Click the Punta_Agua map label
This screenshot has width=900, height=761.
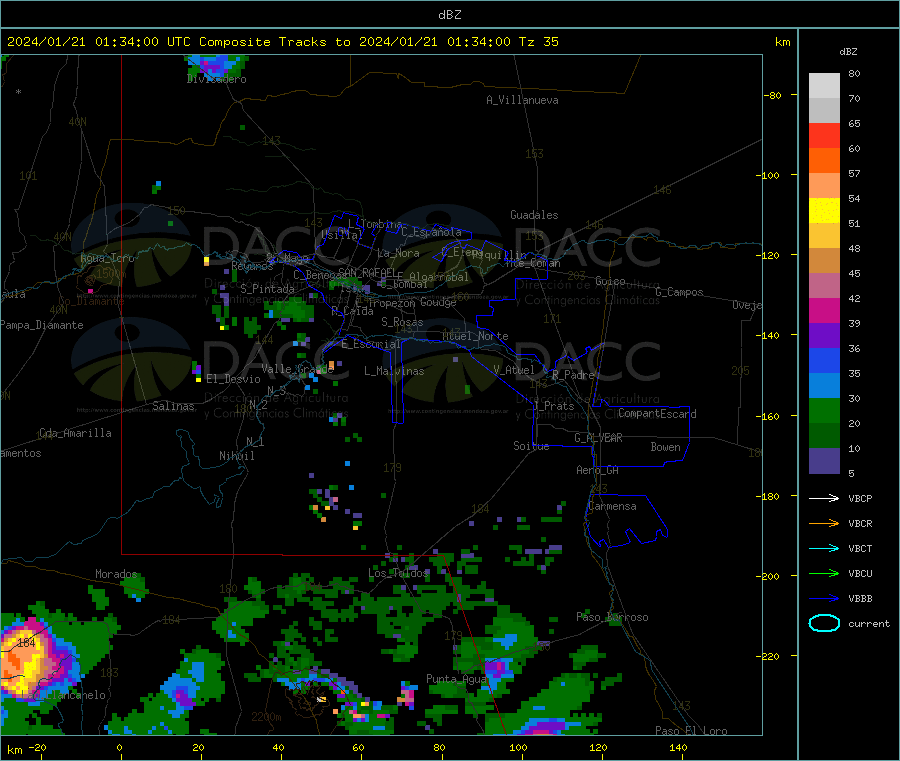[x=456, y=679]
